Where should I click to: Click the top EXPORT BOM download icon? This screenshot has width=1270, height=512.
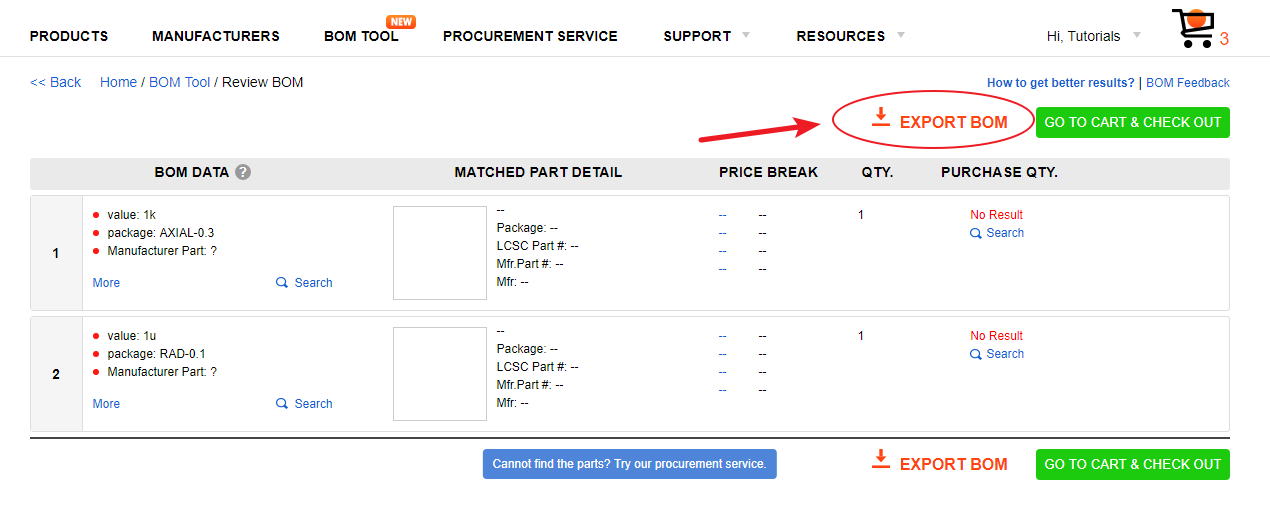(x=880, y=118)
